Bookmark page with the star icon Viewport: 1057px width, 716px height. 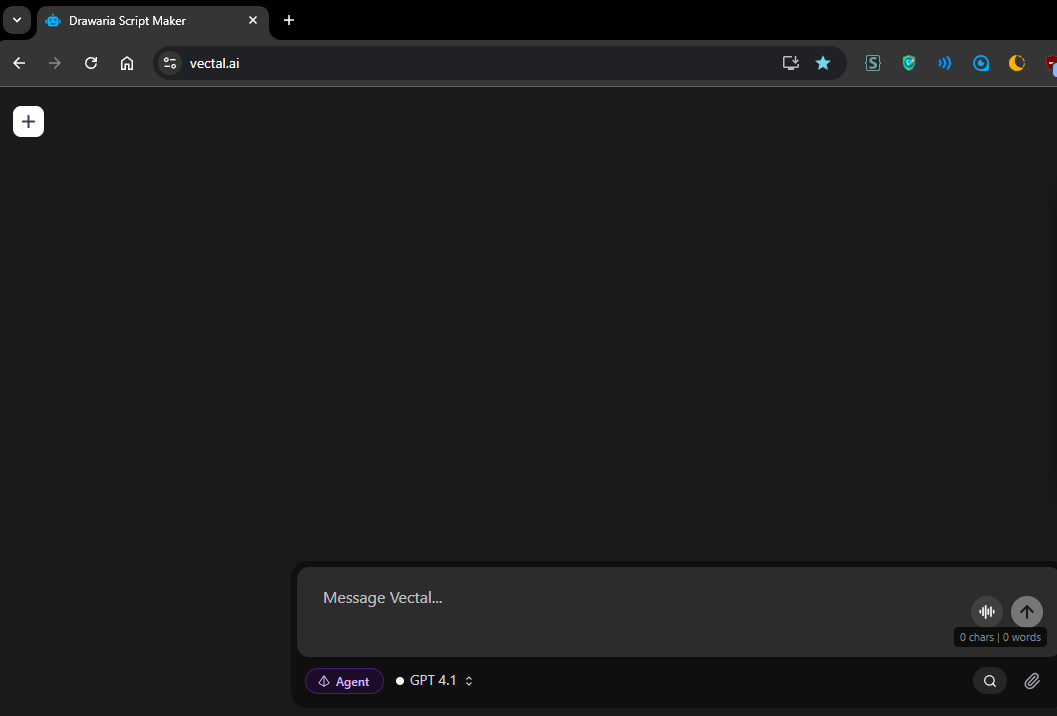[x=822, y=63]
